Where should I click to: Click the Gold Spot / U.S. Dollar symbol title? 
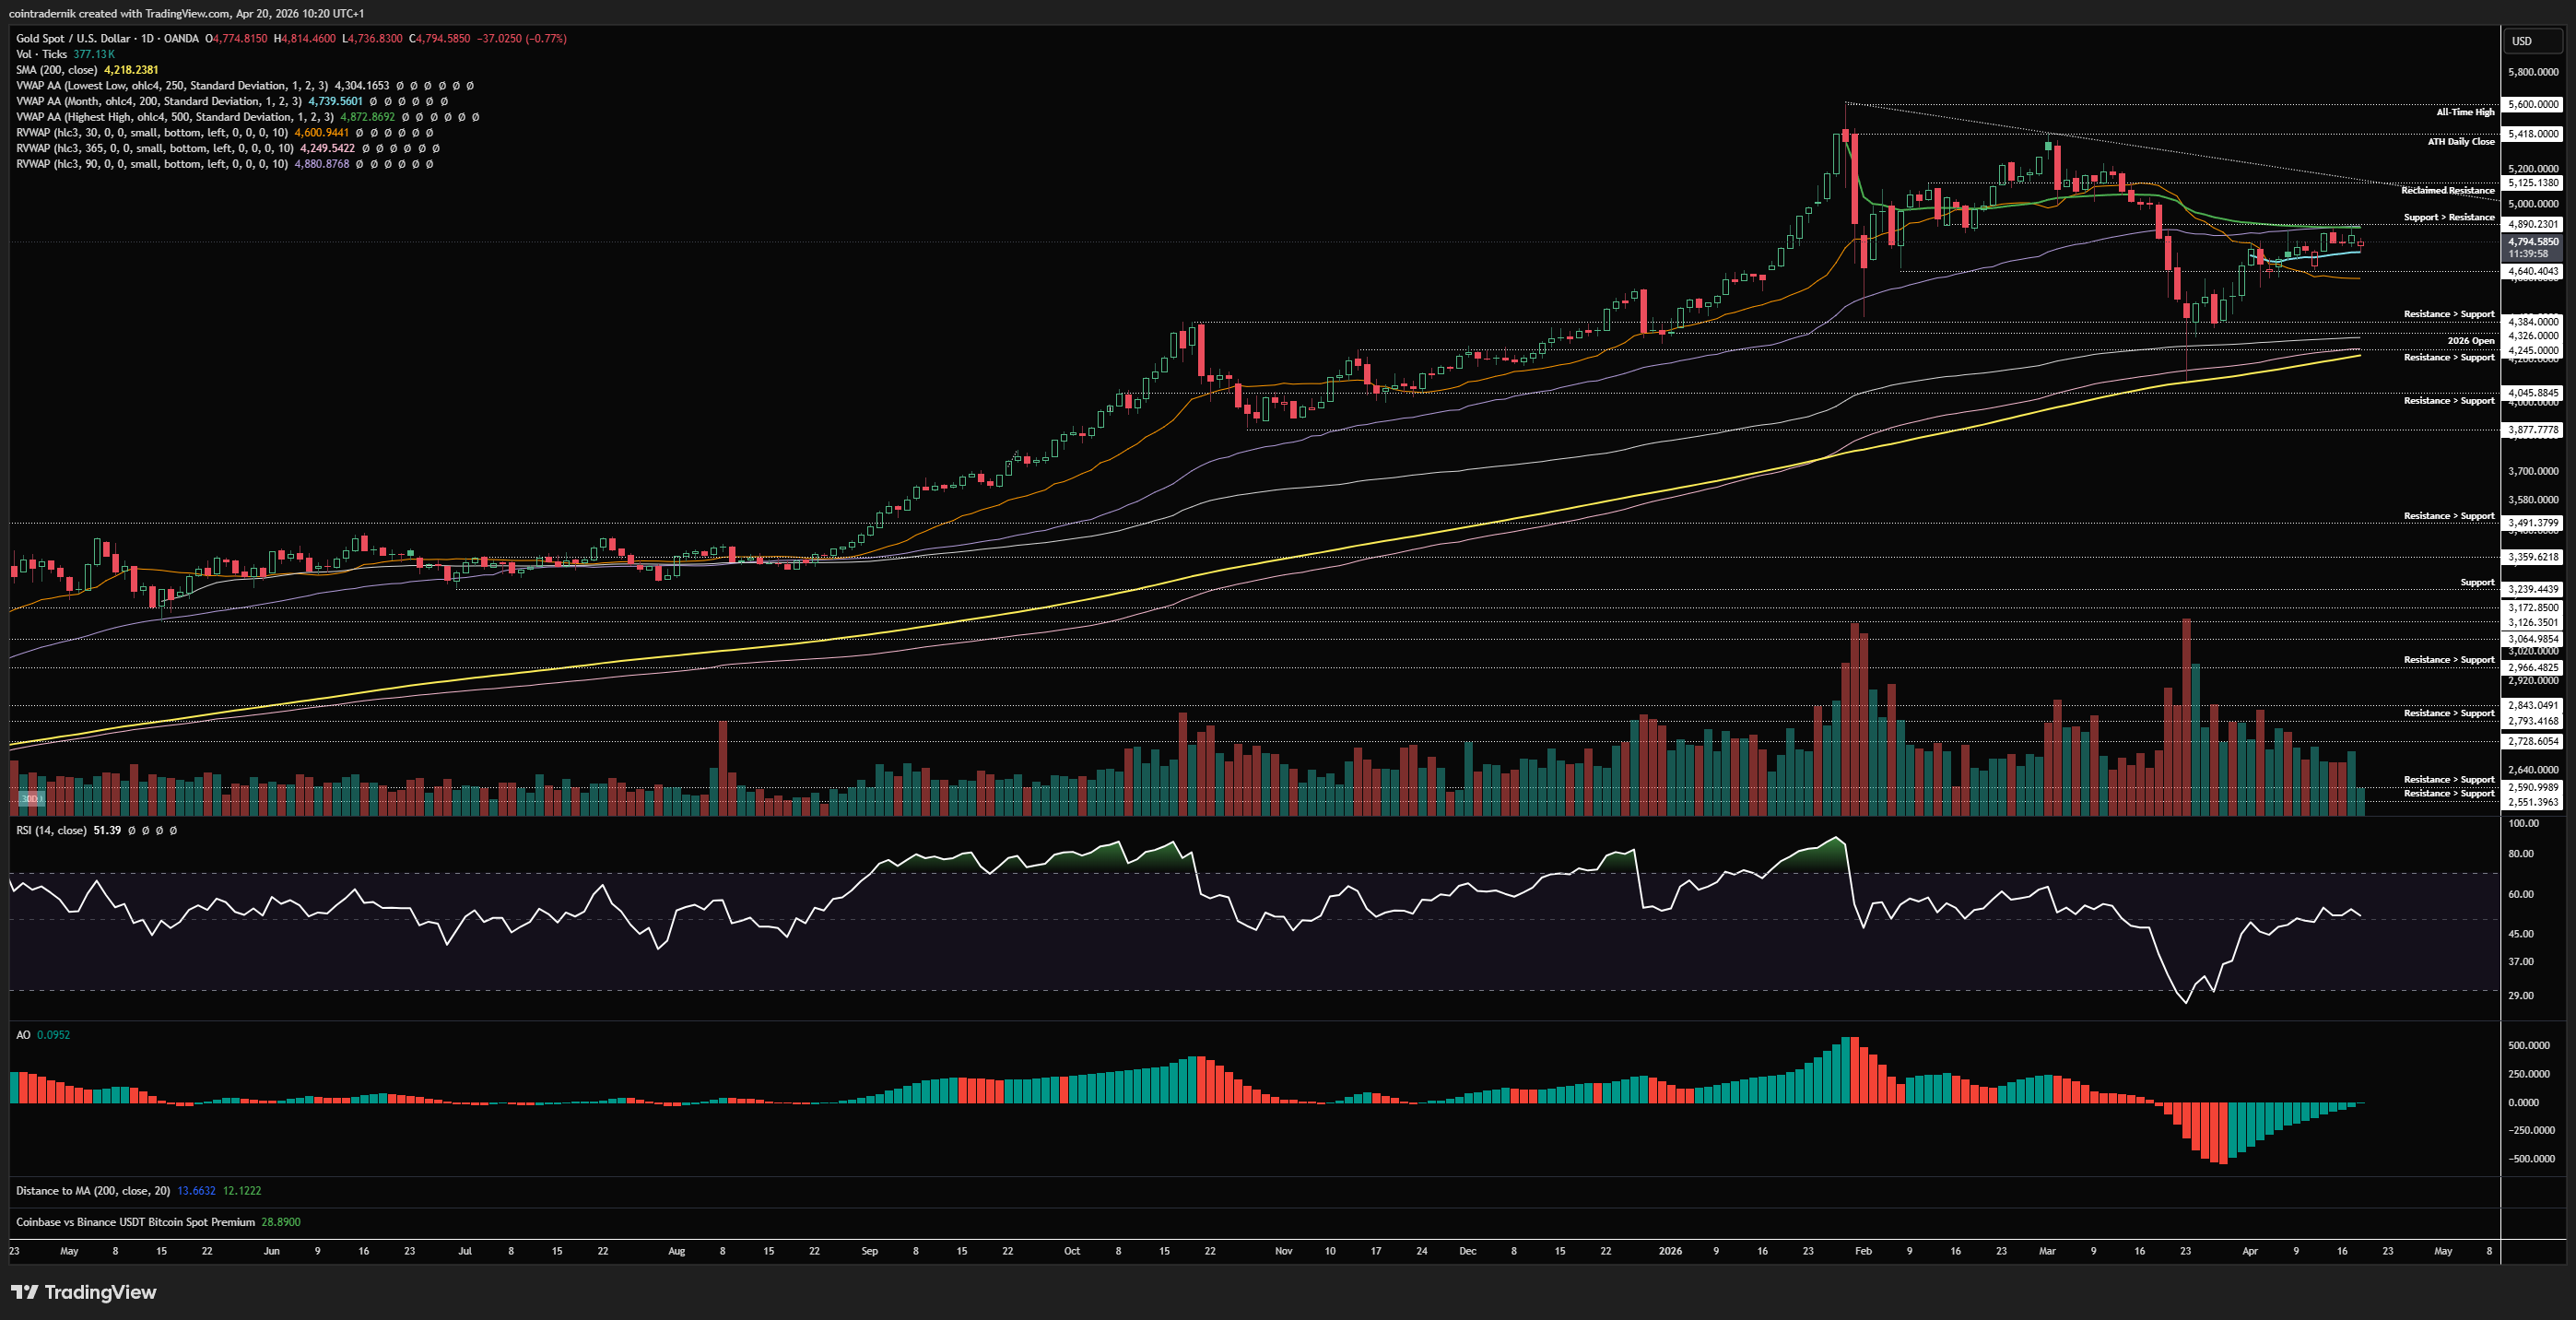coord(72,39)
